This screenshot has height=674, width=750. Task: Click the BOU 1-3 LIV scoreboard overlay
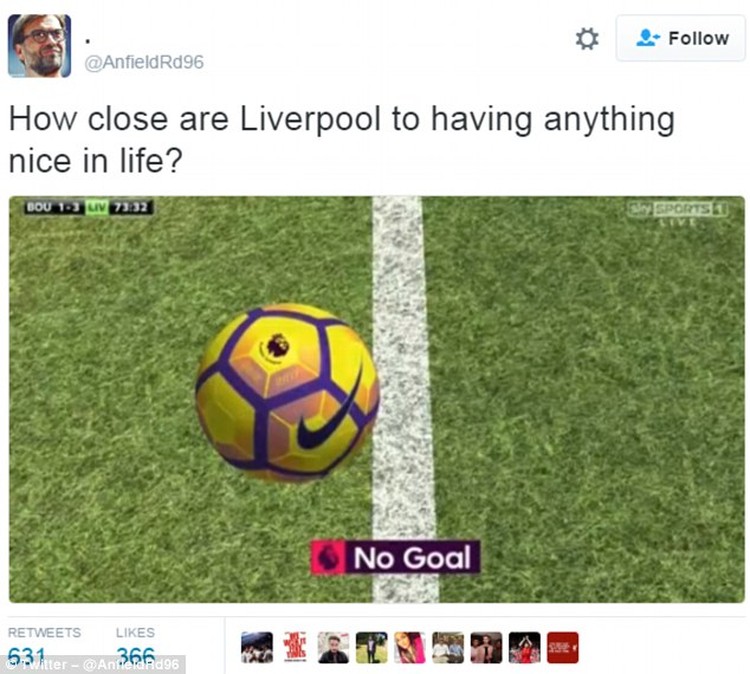(x=89, y=208)
